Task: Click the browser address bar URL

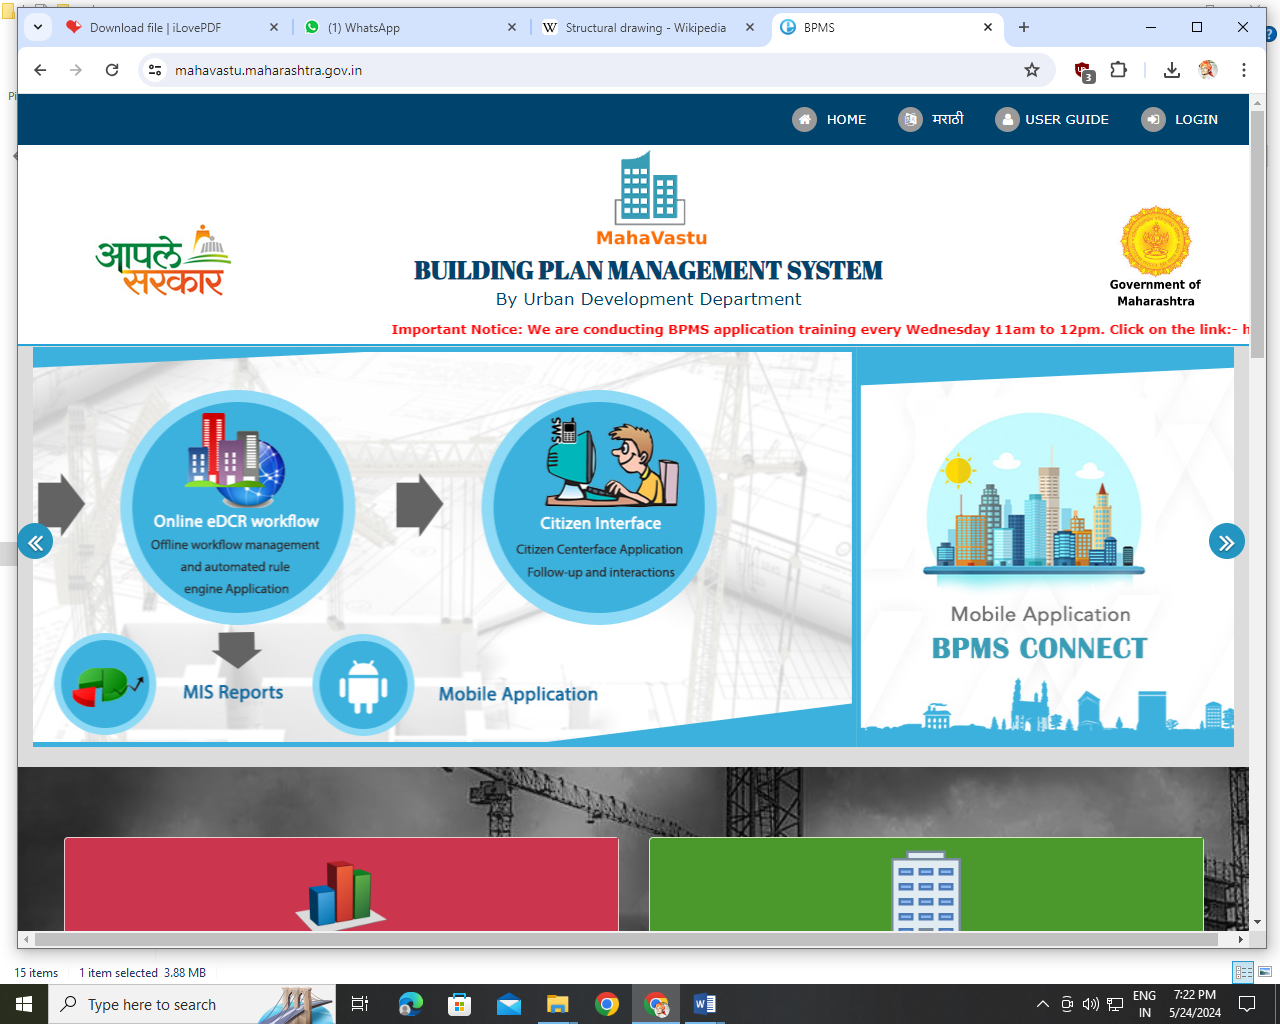Action: [268, 70]
